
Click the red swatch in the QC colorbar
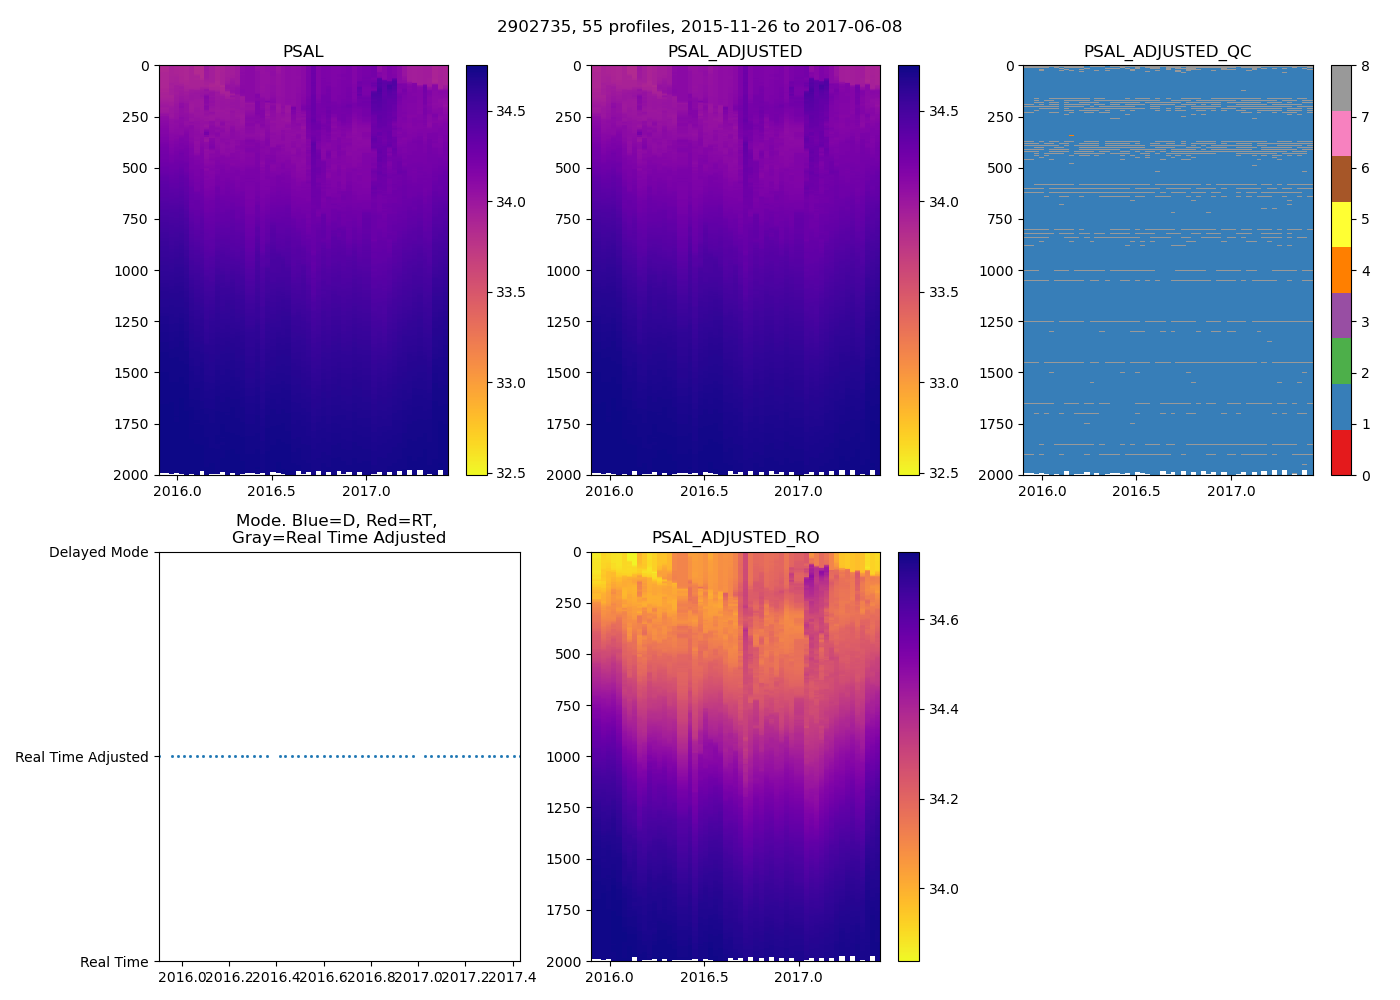pyautogui.click(x=1341, y=453)
